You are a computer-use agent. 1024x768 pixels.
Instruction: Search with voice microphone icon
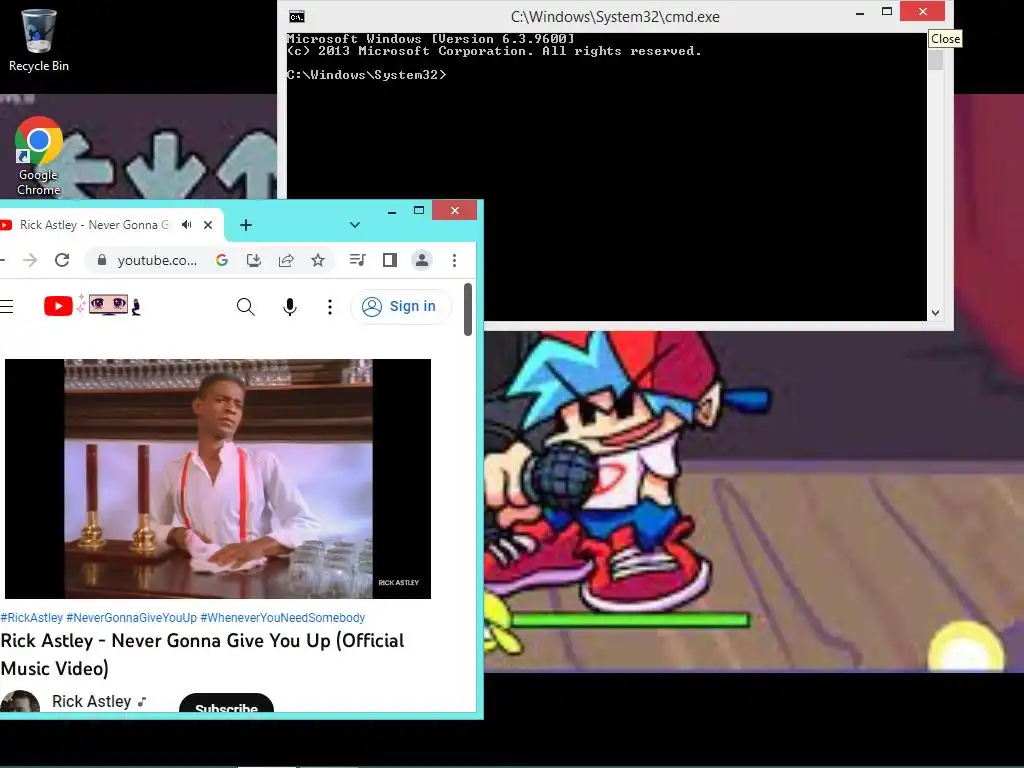[x=290, y=307]
